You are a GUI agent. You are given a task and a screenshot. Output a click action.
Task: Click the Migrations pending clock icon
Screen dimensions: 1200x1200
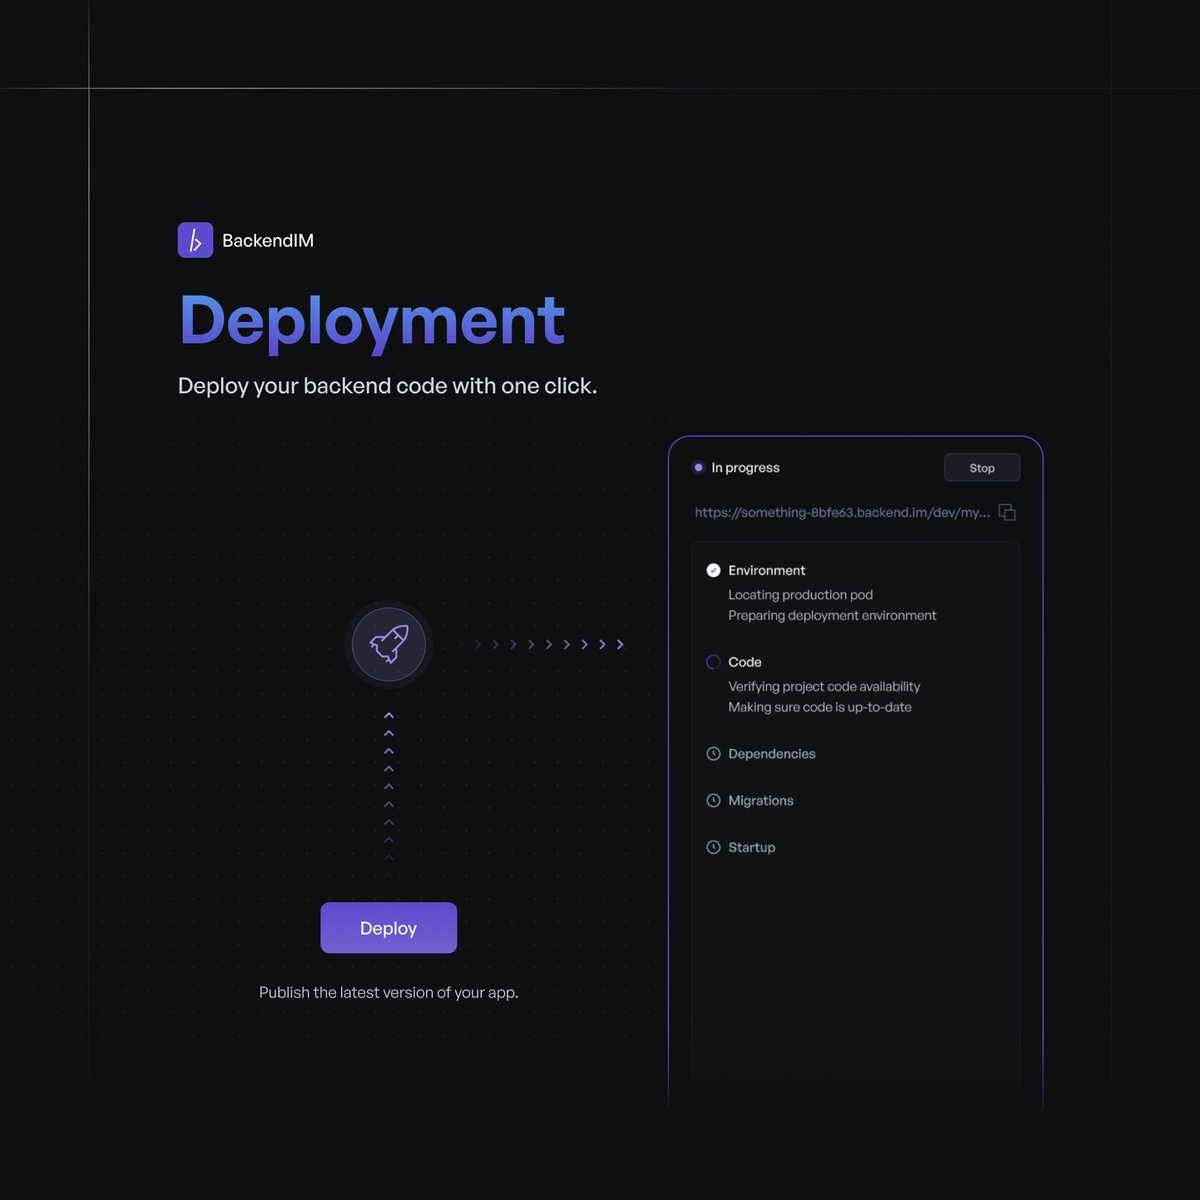tap(713, 801)
